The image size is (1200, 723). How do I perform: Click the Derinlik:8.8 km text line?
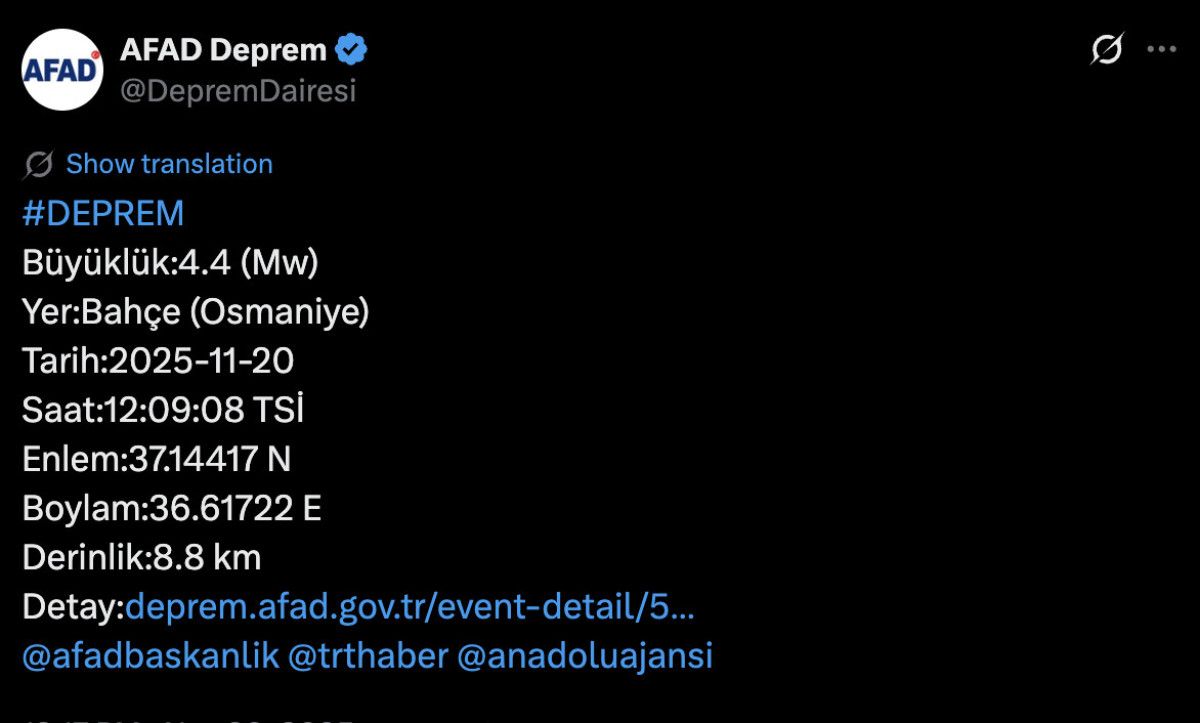(x=142, y=557)
